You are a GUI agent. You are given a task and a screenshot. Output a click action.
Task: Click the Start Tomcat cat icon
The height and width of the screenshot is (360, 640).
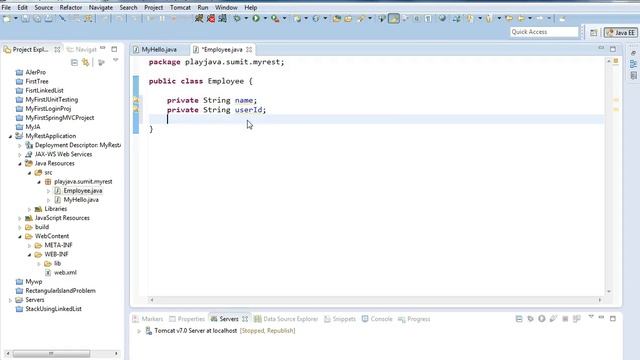tap(199, 18)
